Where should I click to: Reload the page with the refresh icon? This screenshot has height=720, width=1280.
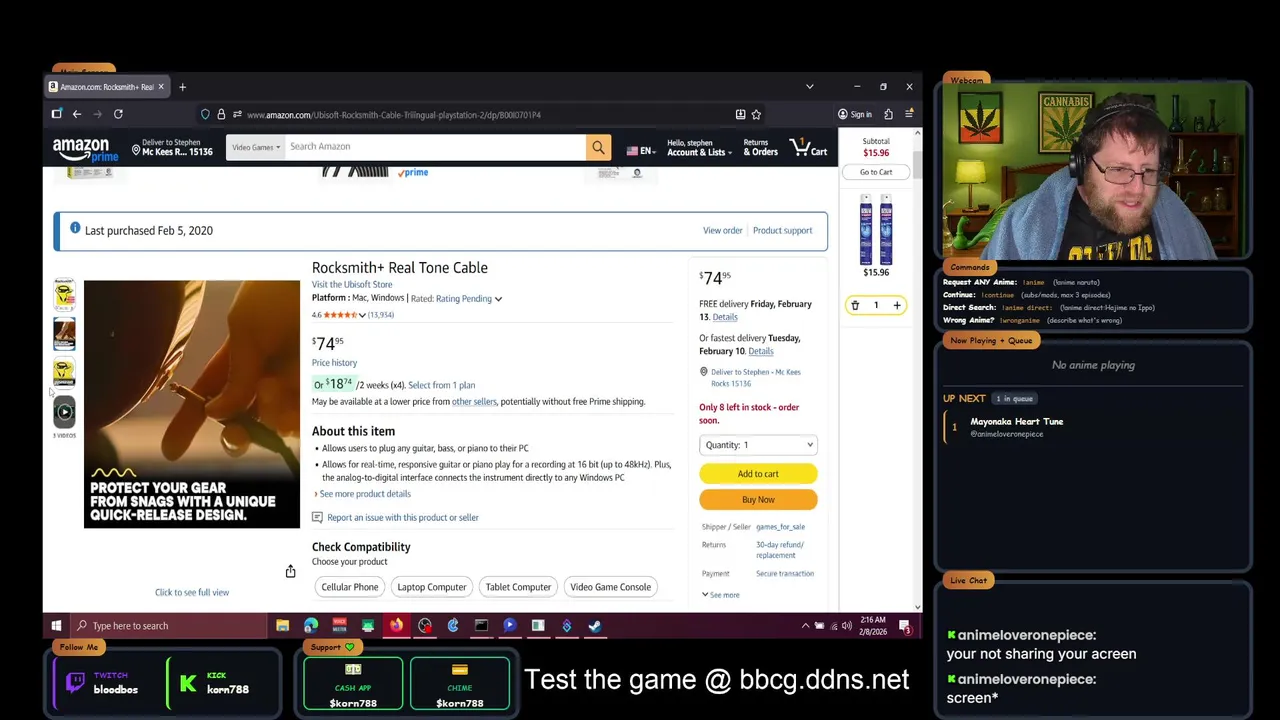click(118, 114)
